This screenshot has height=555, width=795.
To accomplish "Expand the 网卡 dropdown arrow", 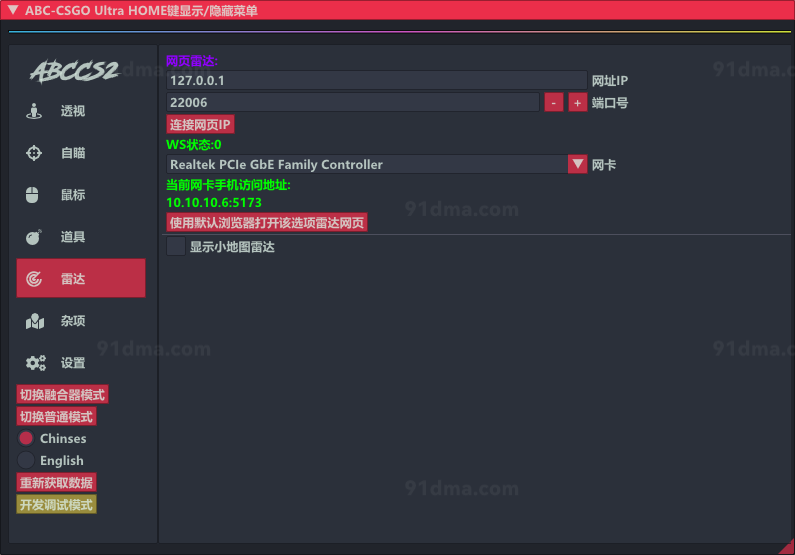I will click(577, 164).
